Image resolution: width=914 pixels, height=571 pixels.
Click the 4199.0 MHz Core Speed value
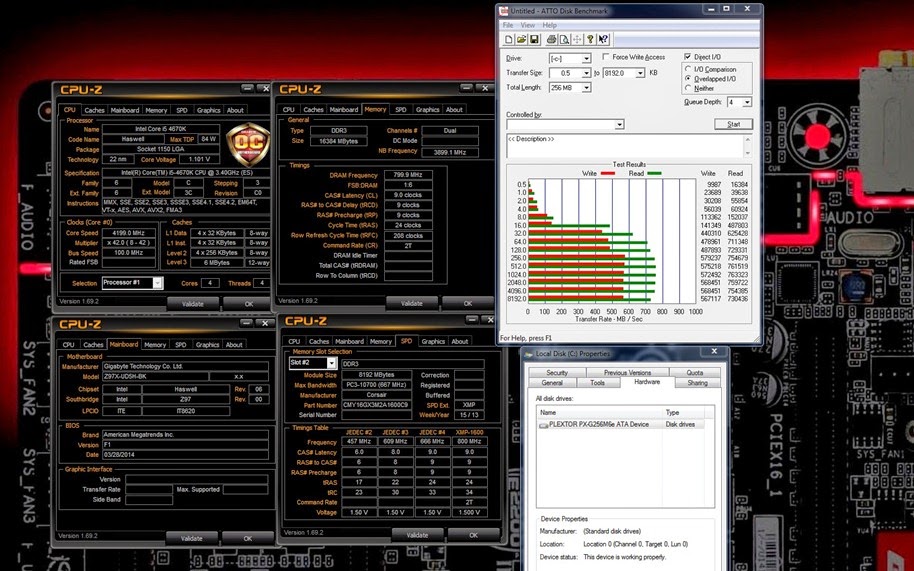pyautogui.click(x=129, y=233)
